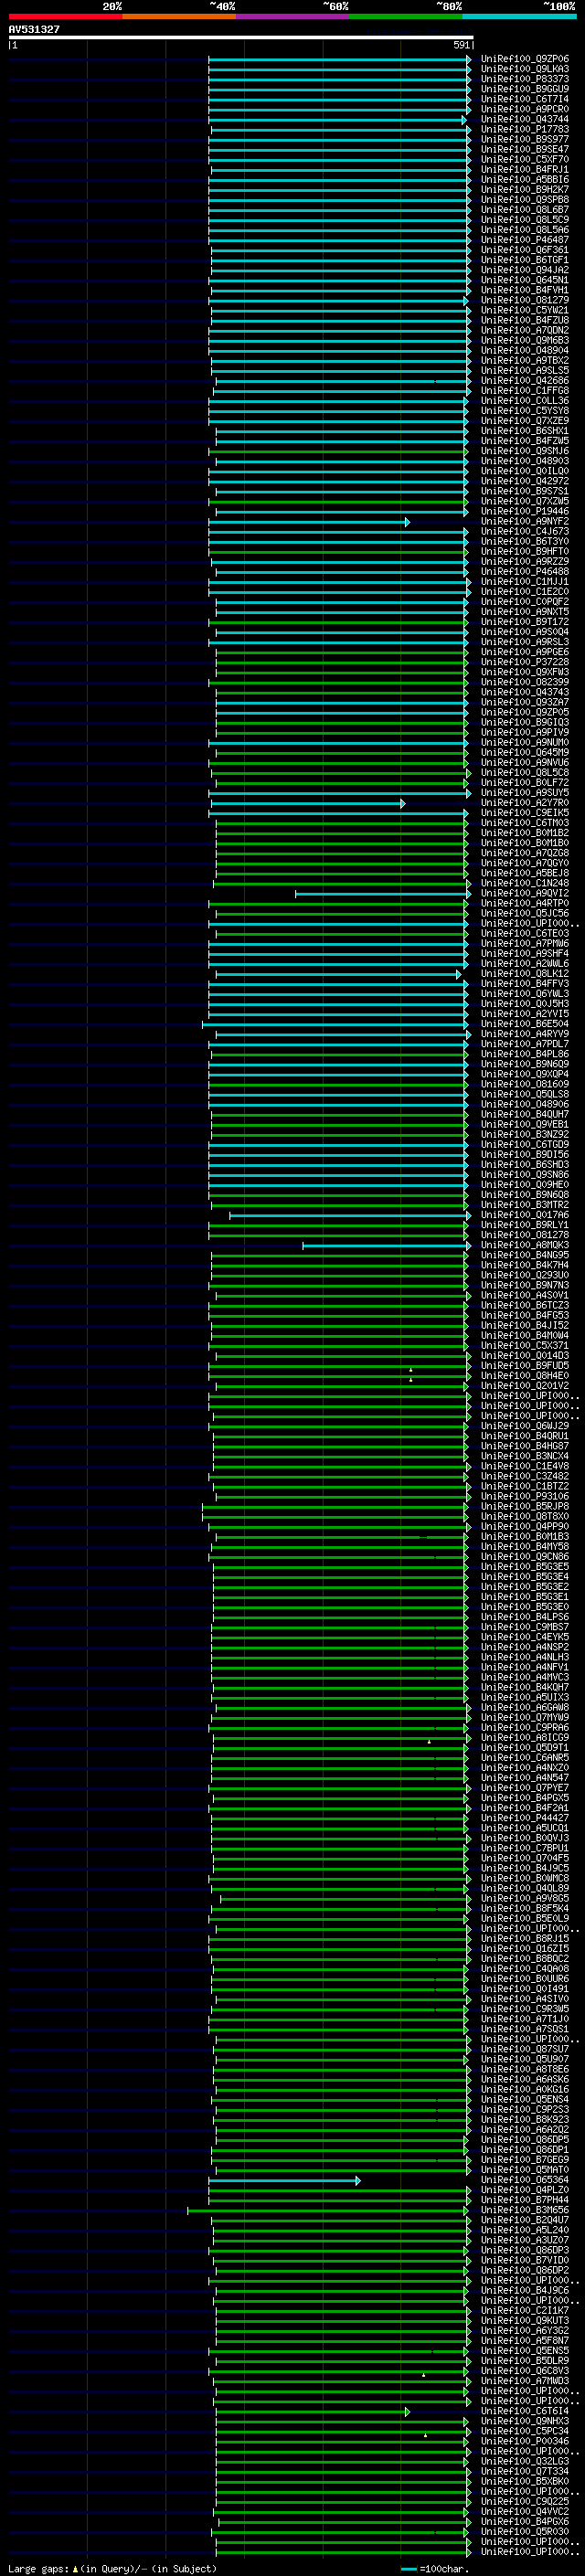Select hit label UniRef100_P19446

(x=525, y=512)
